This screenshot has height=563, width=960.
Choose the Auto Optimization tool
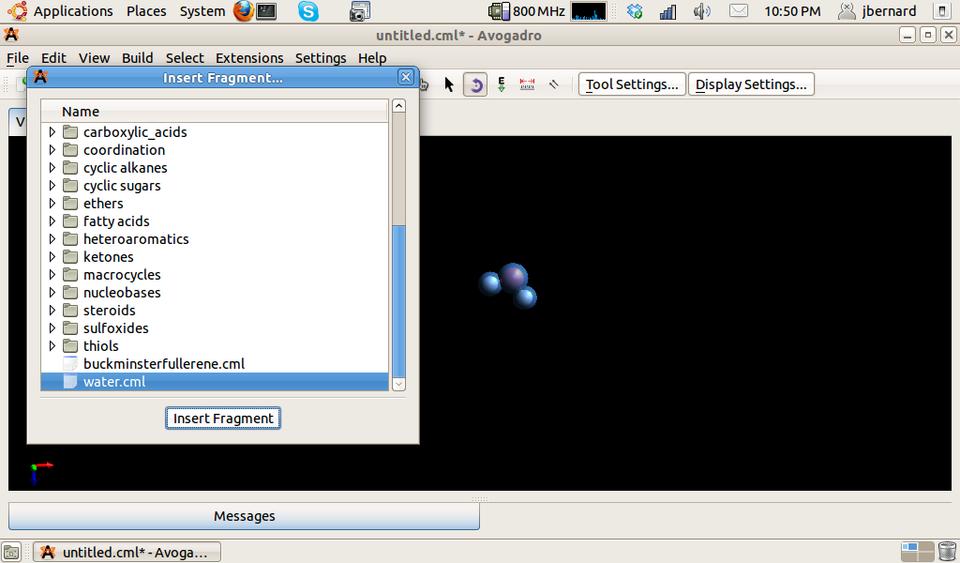(501, 85)
